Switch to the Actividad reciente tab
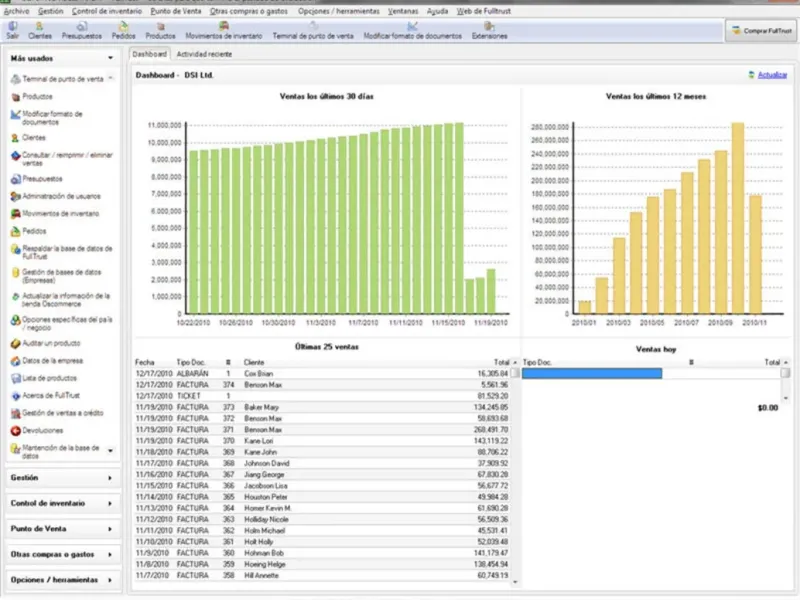Viewport: 800px width, 600px height. click(204, 54)
